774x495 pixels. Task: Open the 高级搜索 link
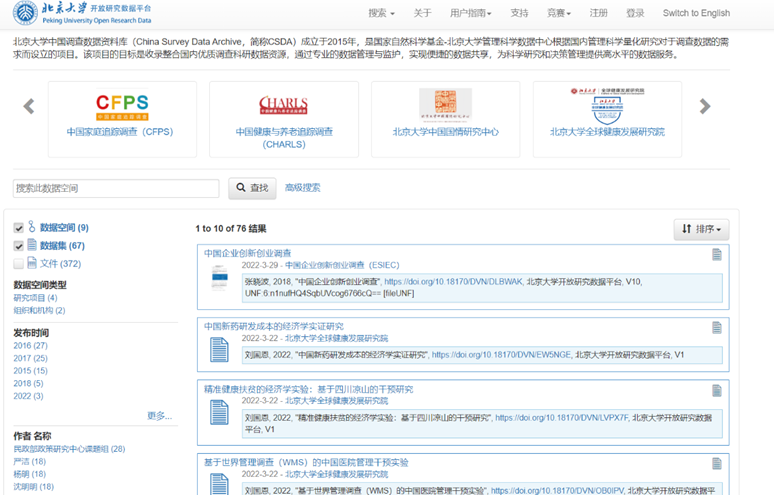pyautogui.click(x=302, y=188)
